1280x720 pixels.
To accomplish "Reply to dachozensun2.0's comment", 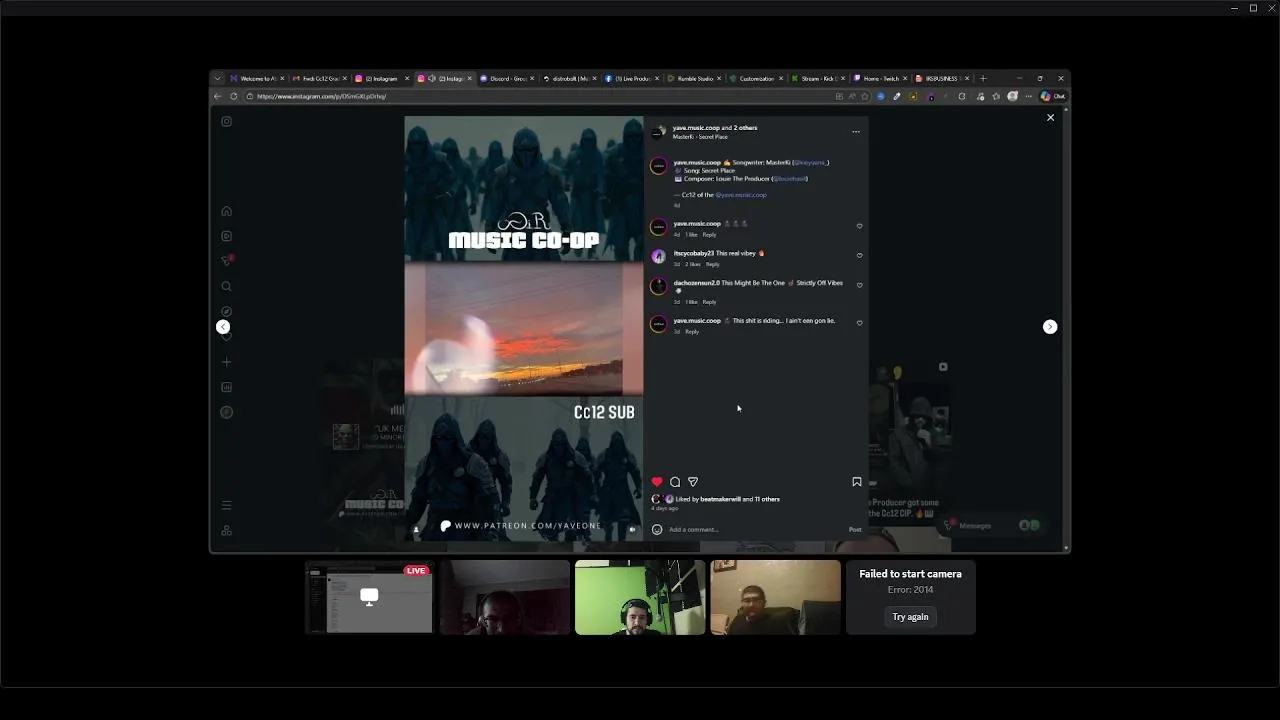I will (x=709, y=302).
